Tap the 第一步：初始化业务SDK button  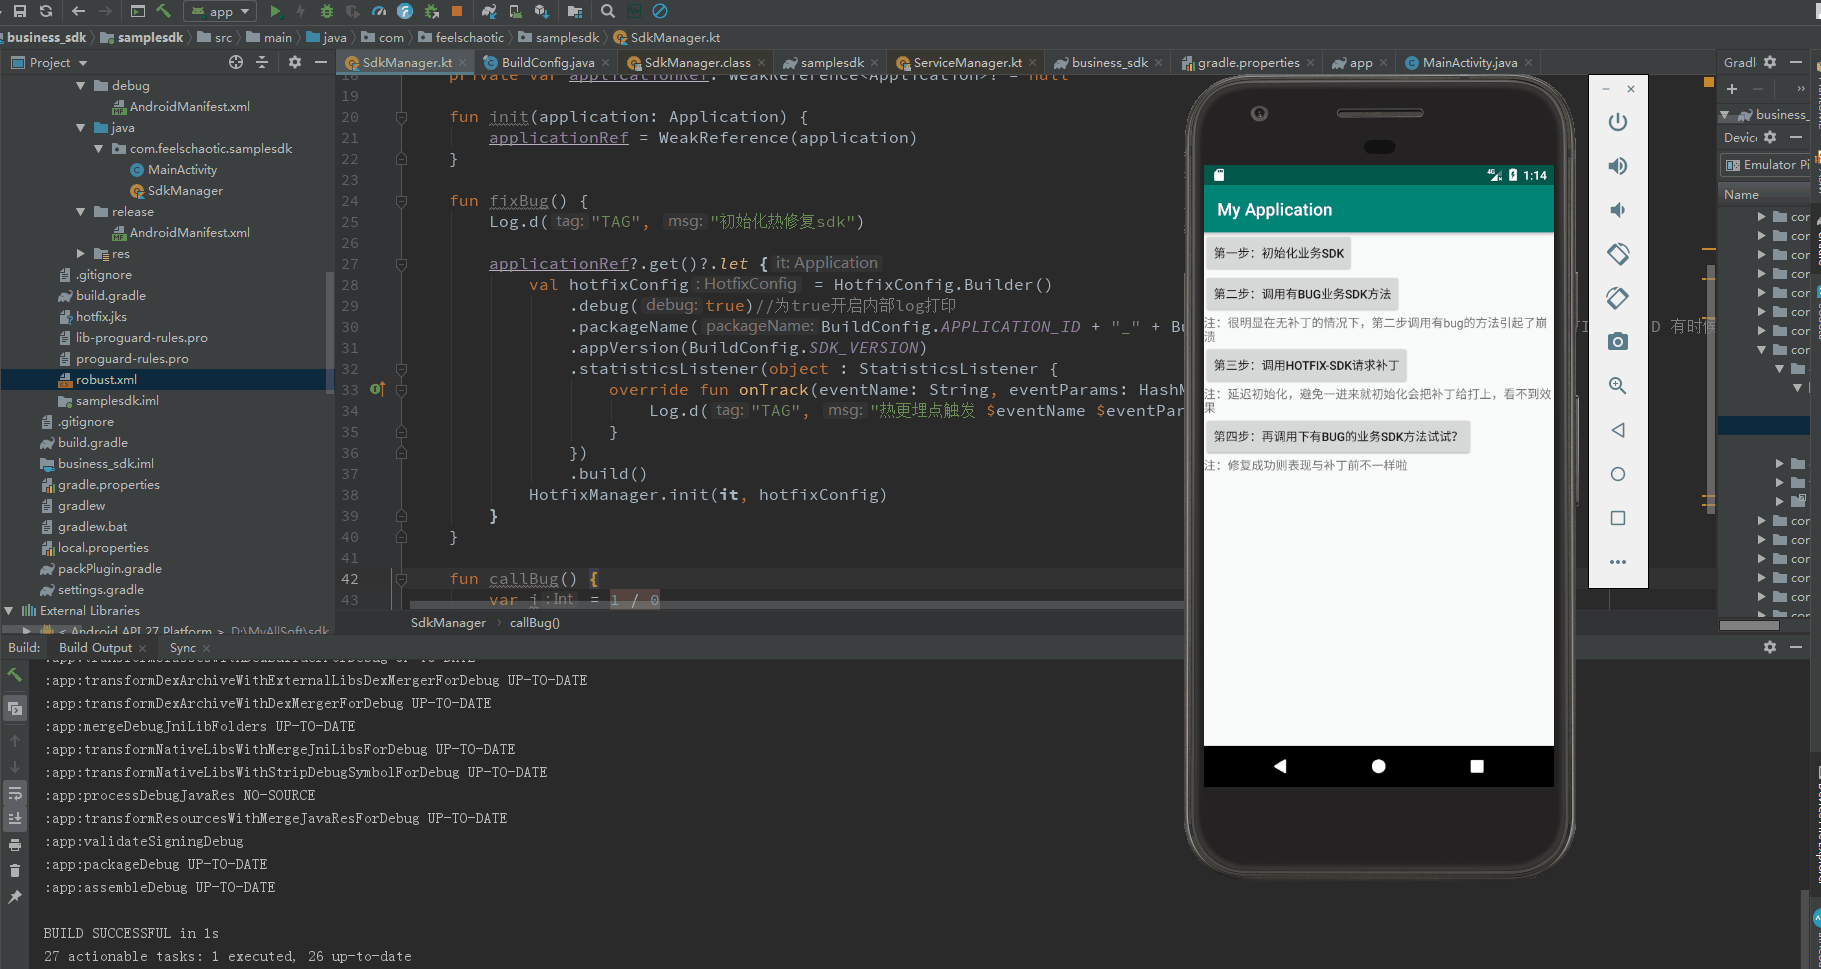pos(1278,254)
